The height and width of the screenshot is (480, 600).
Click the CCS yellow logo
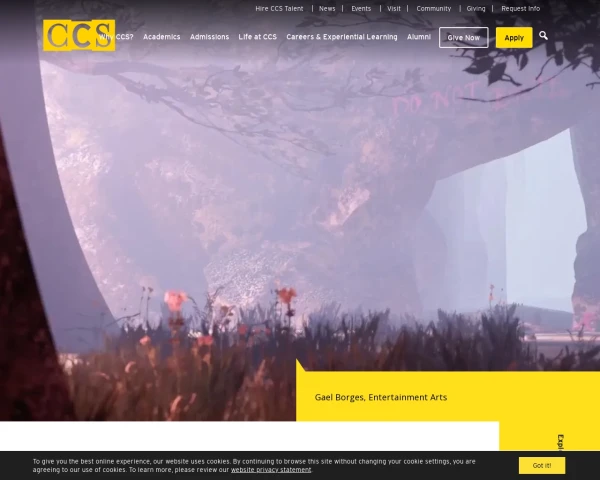79,36
